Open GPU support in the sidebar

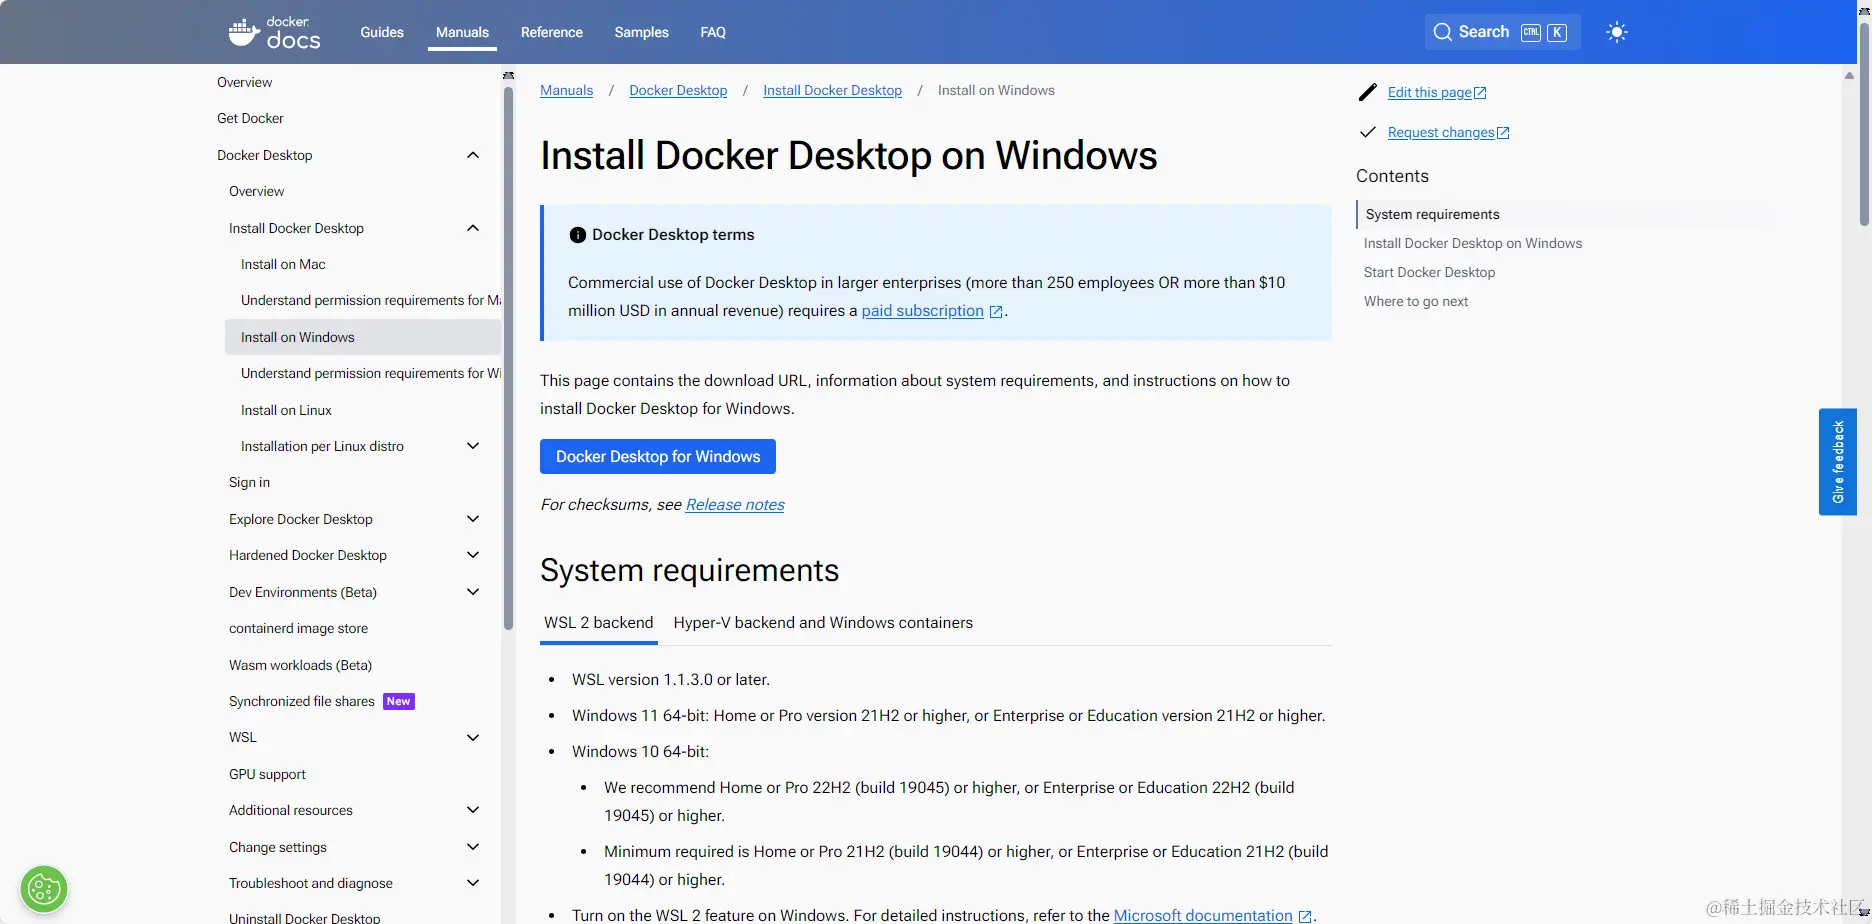267,774
